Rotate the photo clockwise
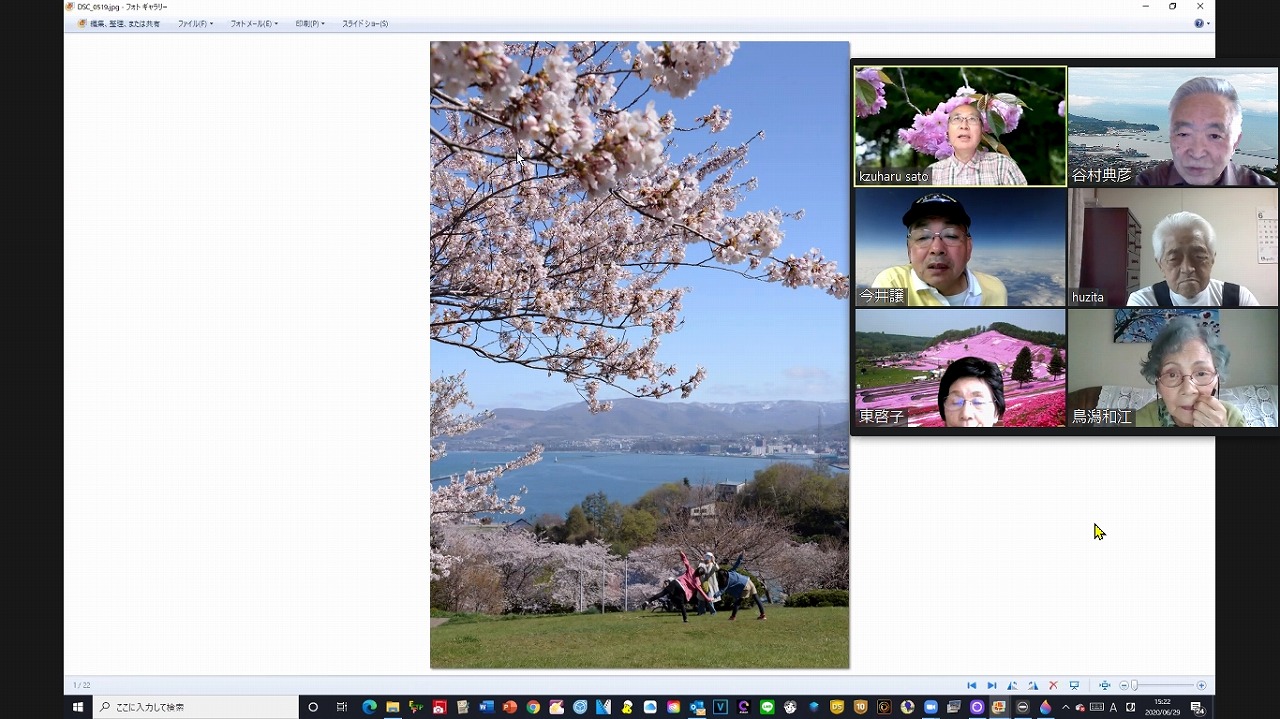The height and width of the screenshot is (719, 1280). click(x=1032, y=685)
